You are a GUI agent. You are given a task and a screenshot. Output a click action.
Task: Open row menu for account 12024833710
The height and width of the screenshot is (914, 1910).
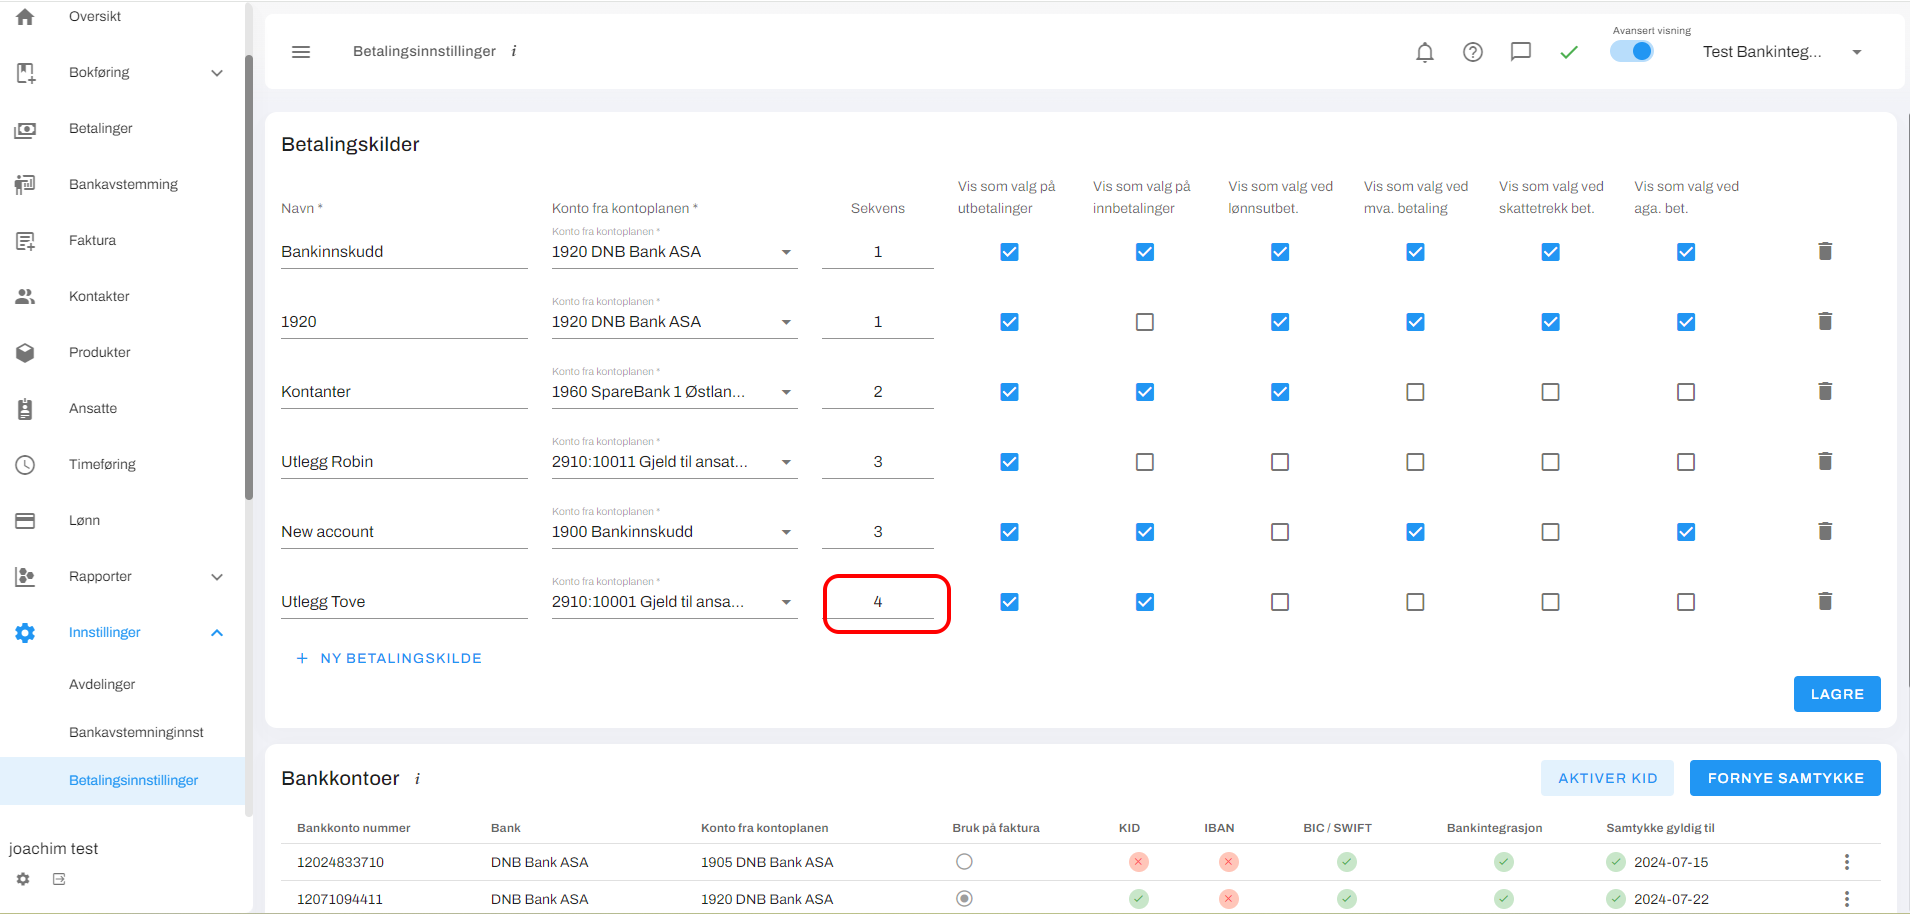click(1847, 862)
